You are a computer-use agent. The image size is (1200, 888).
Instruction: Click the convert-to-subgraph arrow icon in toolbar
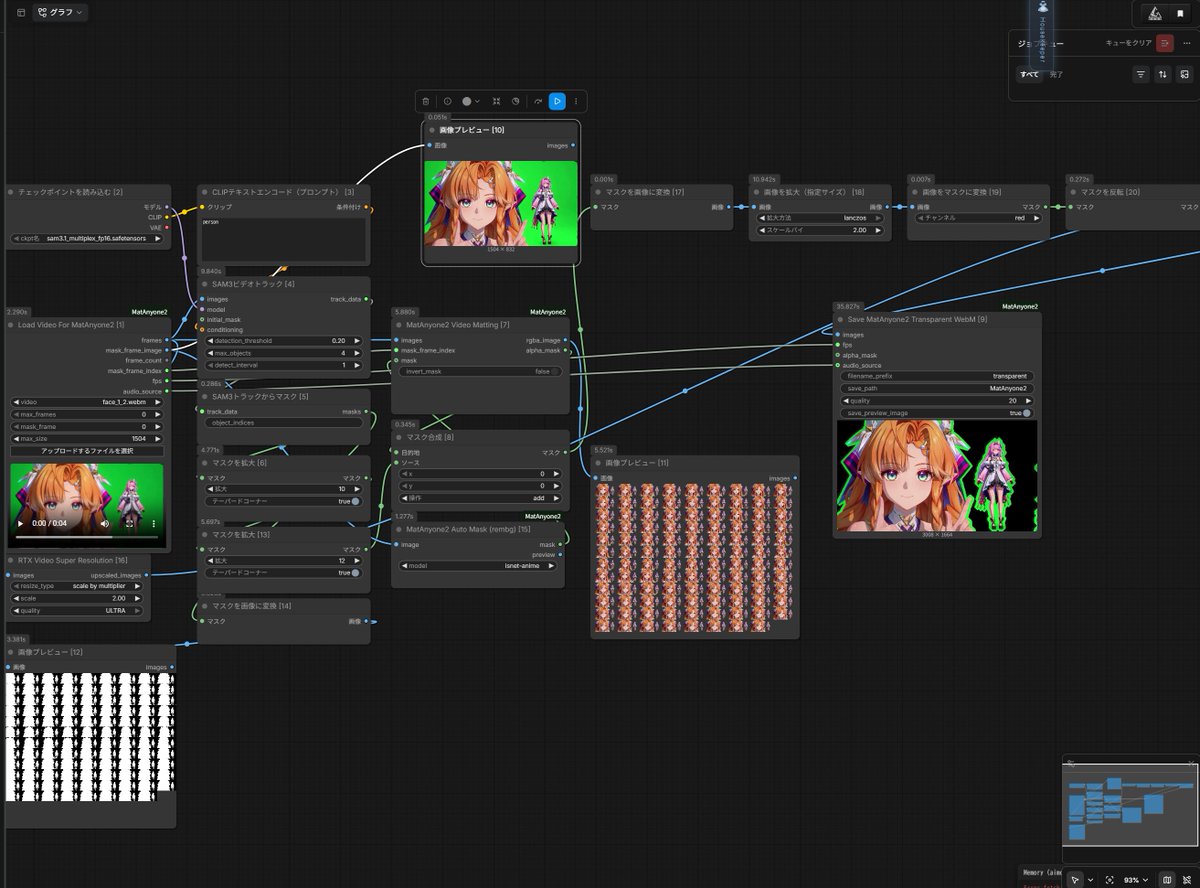coord(538,101)
